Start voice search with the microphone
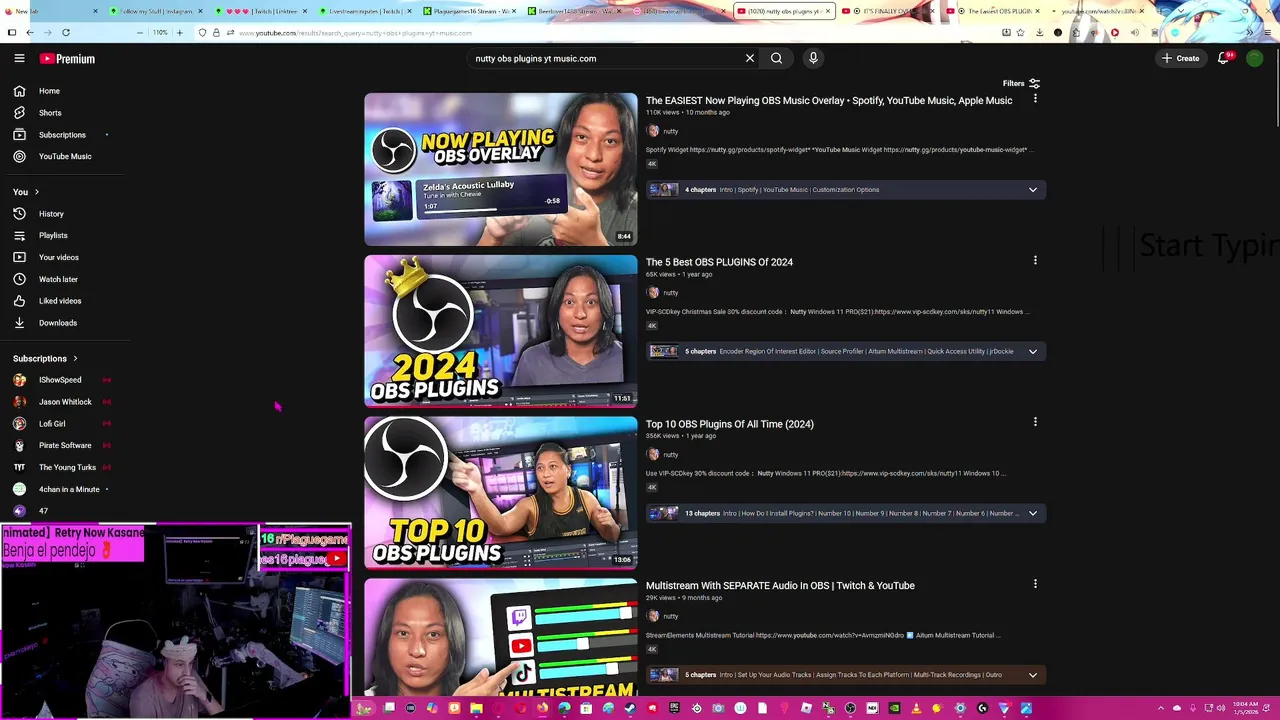Viewport: 1280px width, 720px height. tap(813, 58)
